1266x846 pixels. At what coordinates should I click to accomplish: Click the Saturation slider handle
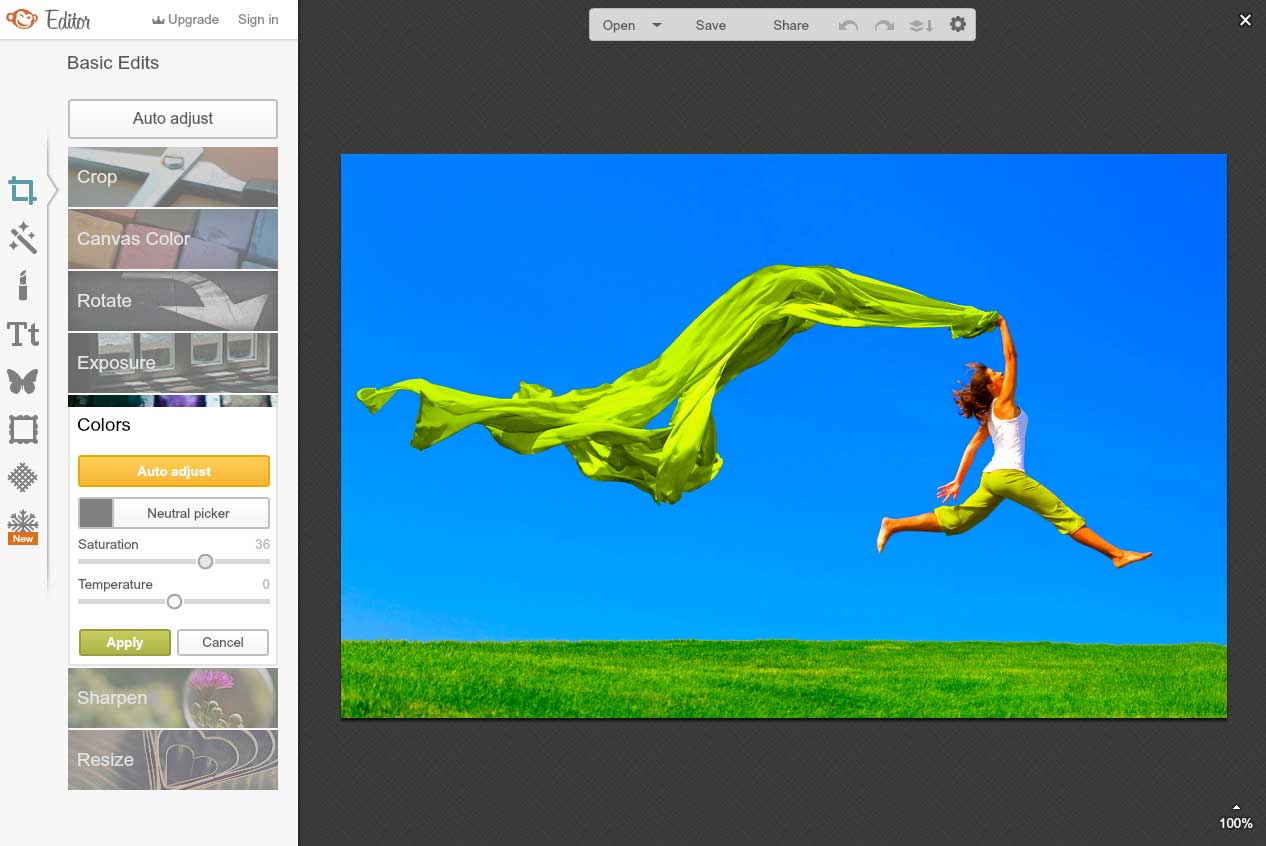pyautogui.click(x=205, y=562)
